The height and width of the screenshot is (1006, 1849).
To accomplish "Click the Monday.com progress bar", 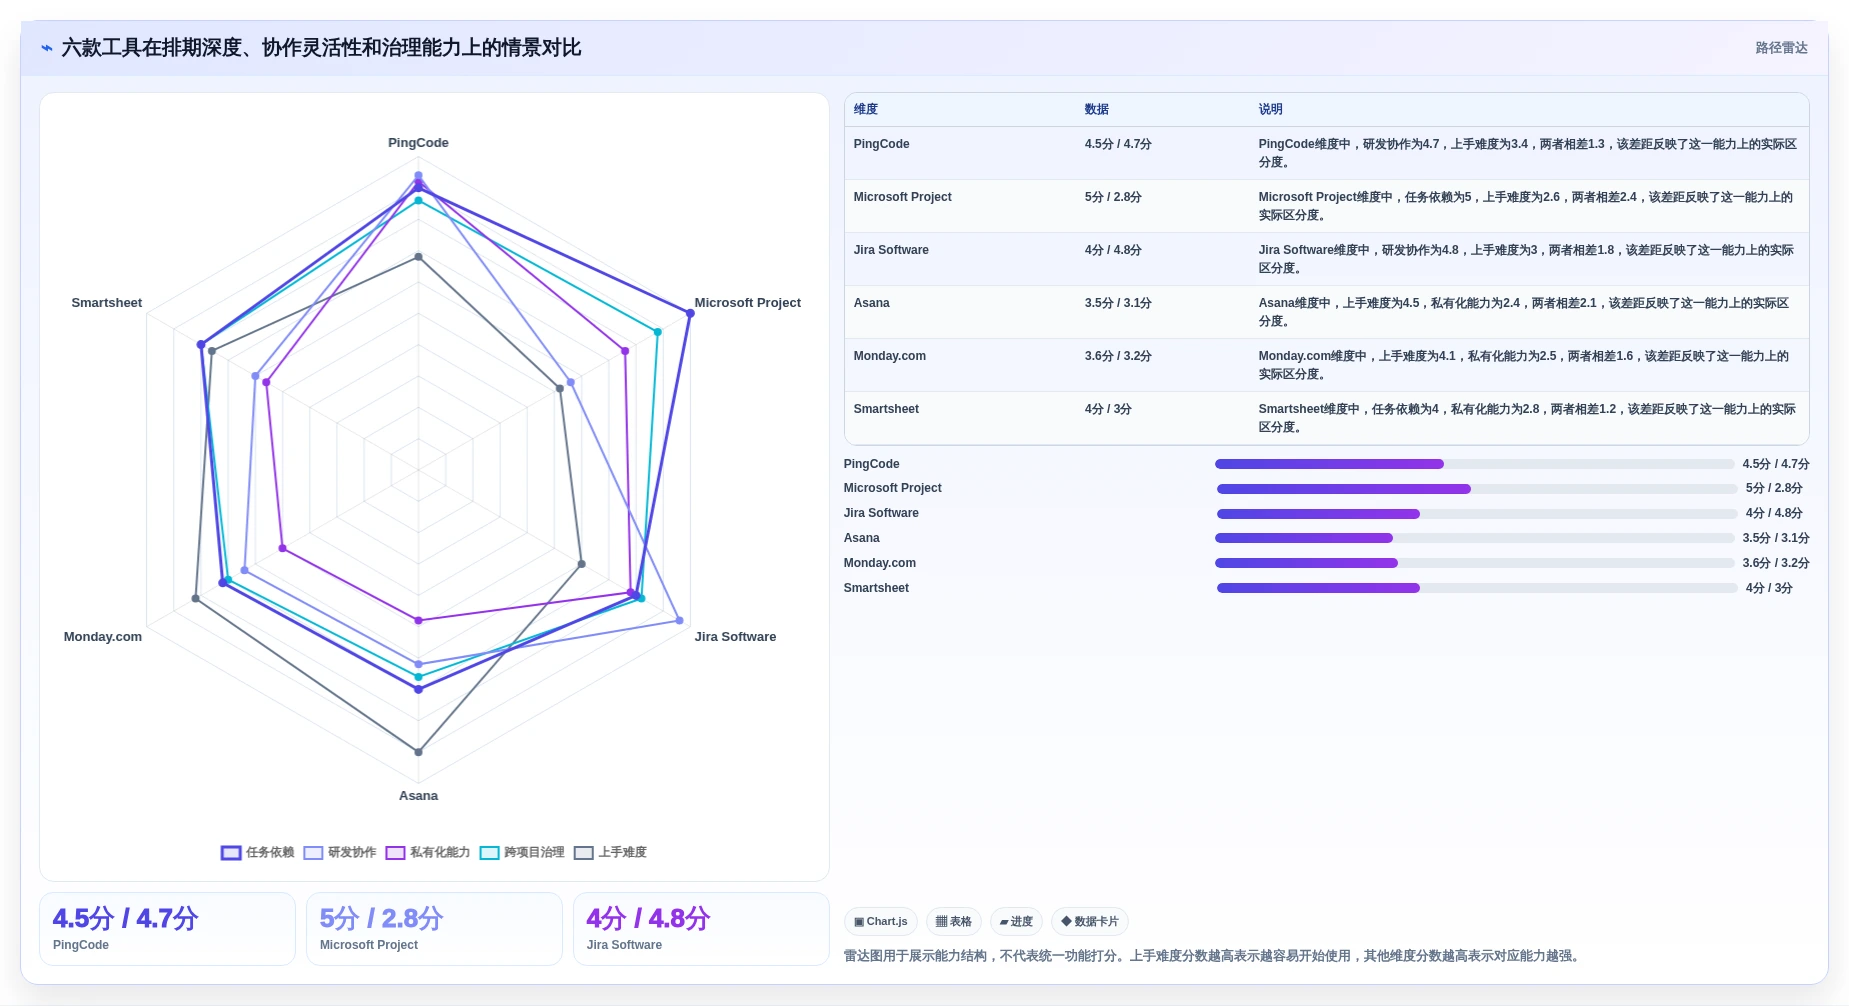I will 1474,563.
